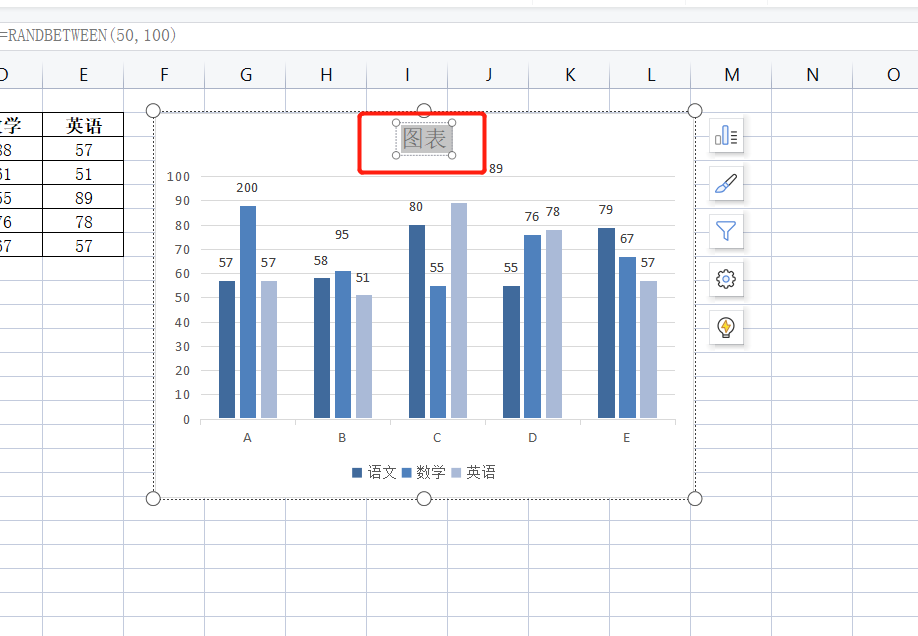Screen dimensions: 918x636
Task: Click the light 英语 bar in group D
Action: coord(554,324)
